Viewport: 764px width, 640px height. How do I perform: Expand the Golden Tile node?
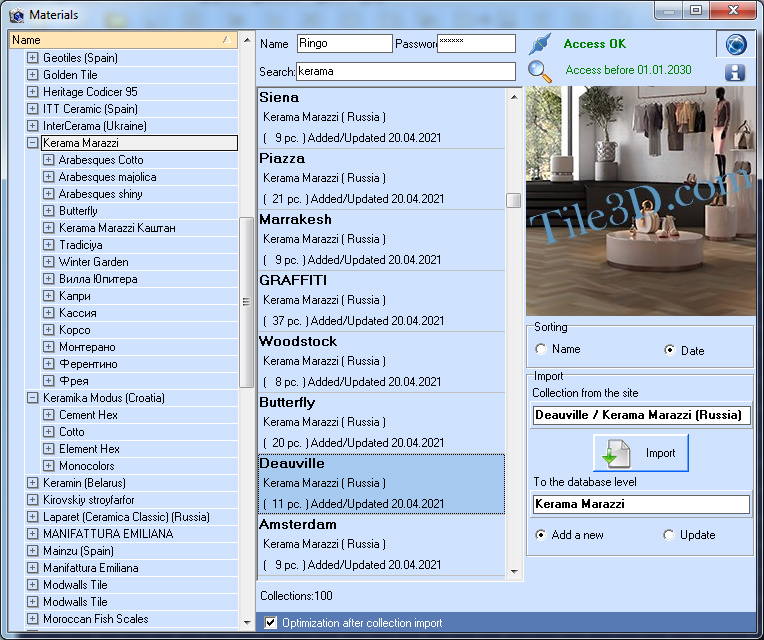tap(33, 75)
